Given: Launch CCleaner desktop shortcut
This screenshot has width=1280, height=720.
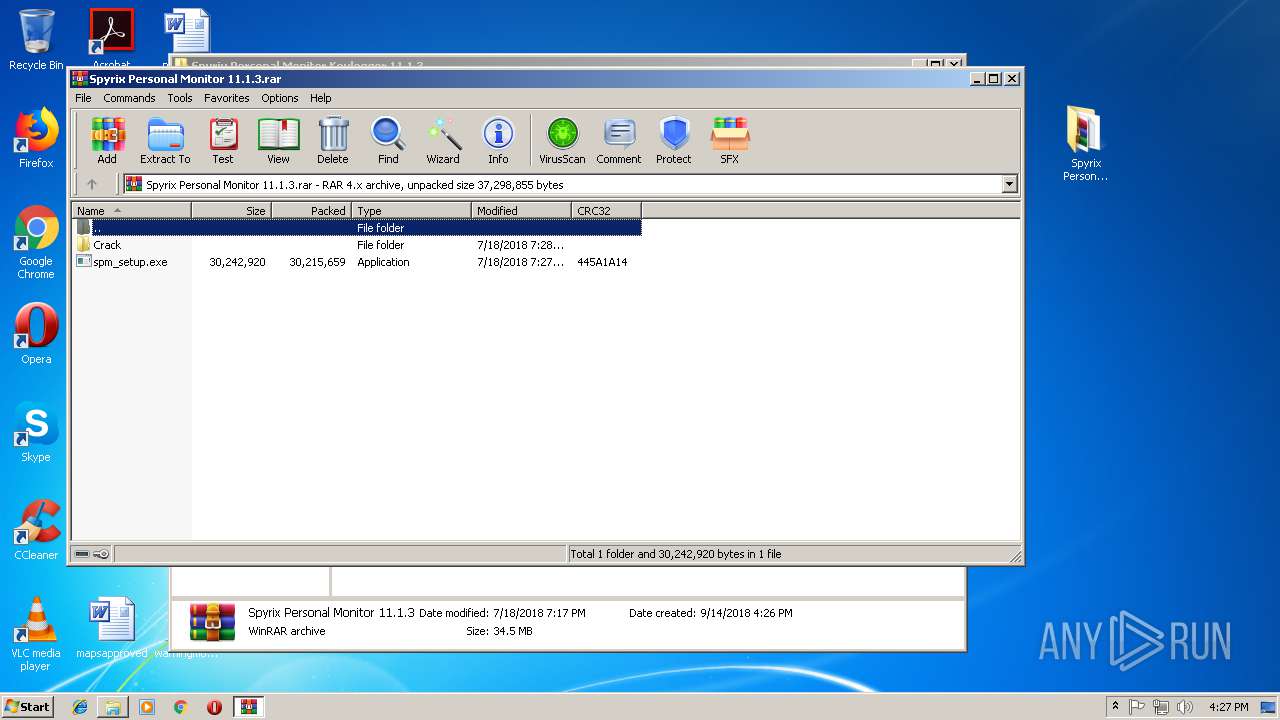Looking at the screenshot, I should pos(36,530).
